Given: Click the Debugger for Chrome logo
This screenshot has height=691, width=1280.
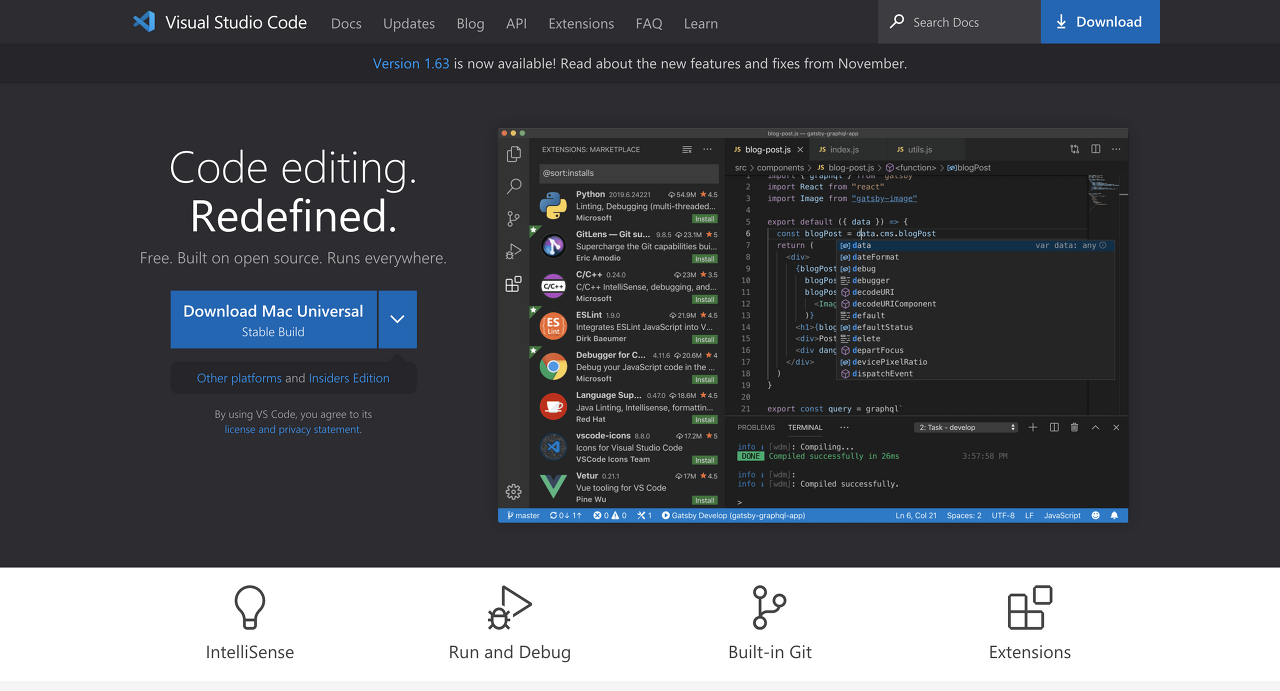Looking at the screenshot, I should click(553, 366).
